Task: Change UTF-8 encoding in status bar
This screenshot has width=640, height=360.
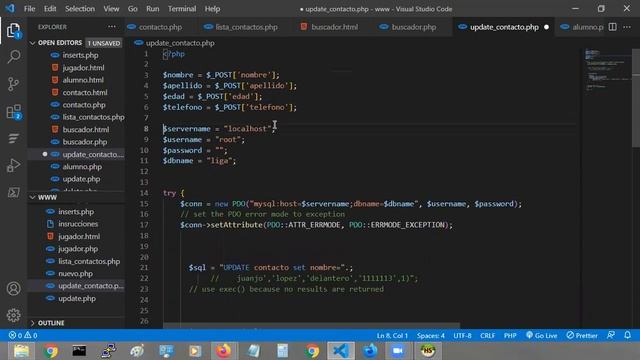Action: [462, 335]
